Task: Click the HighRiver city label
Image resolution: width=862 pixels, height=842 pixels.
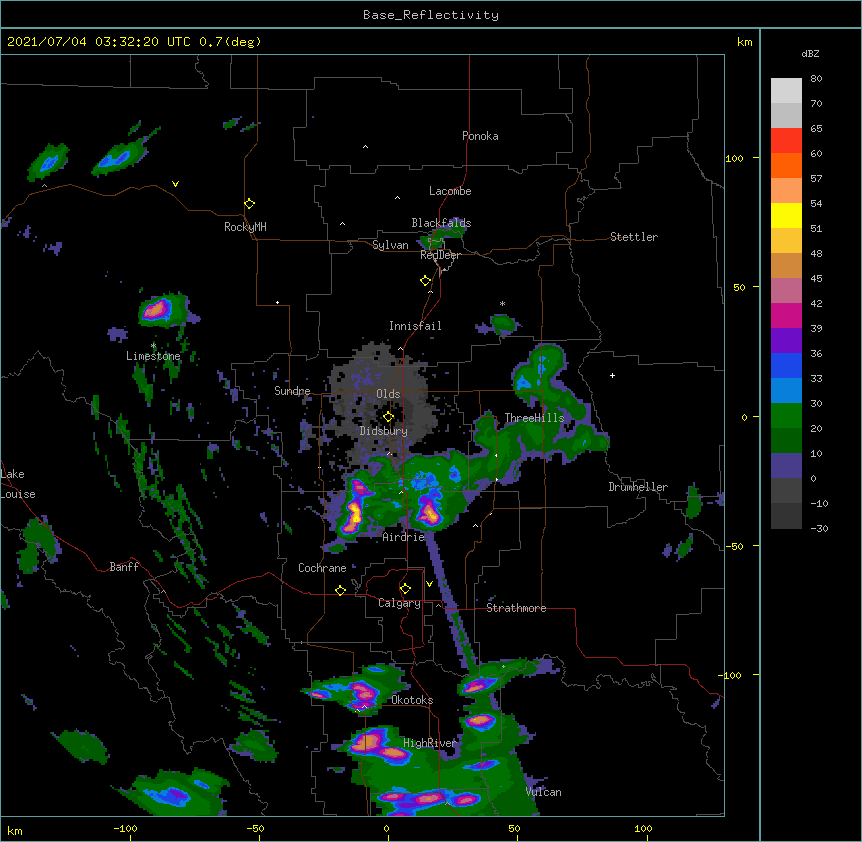Action: (430, 743)
